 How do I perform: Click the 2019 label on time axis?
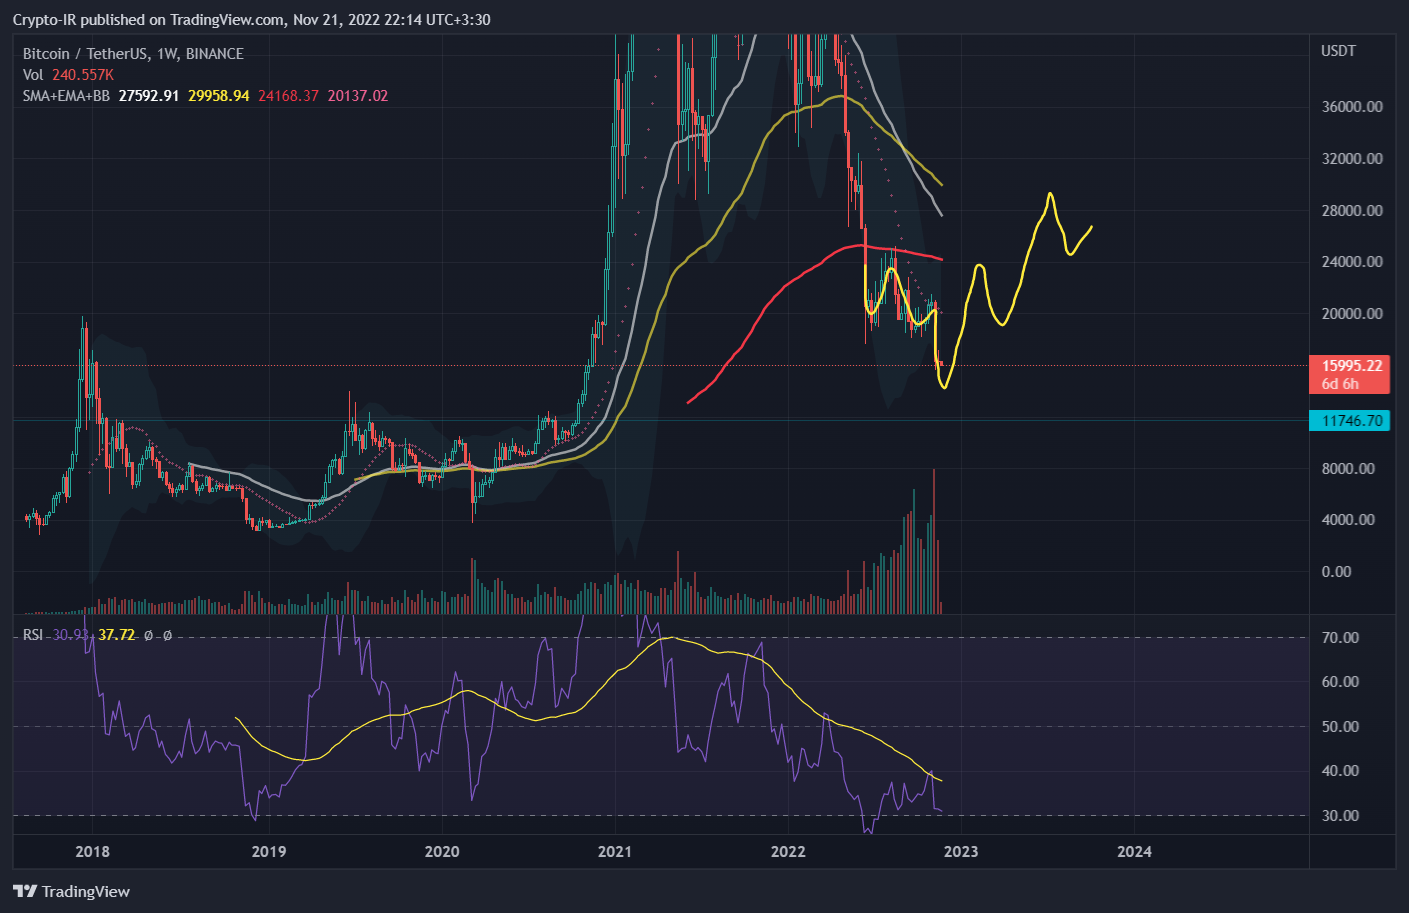click(268, 852)
